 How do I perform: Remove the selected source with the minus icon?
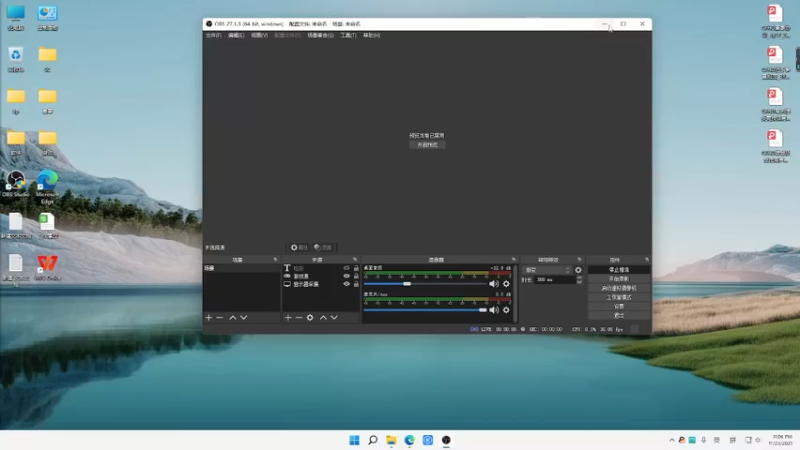(x=299, y=317)
